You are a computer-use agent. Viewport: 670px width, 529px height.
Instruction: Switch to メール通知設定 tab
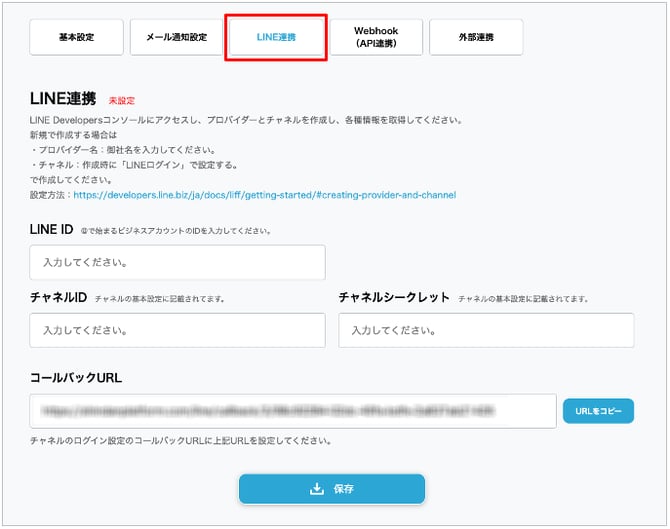click(x=176, y=37)
